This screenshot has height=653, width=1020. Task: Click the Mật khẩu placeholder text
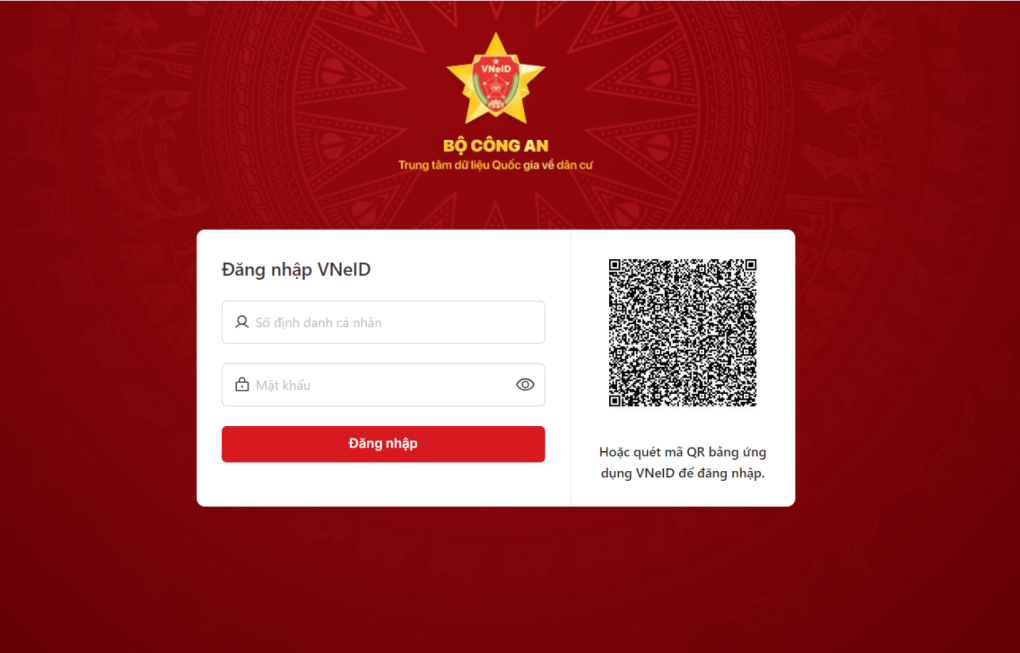(283, 385)
